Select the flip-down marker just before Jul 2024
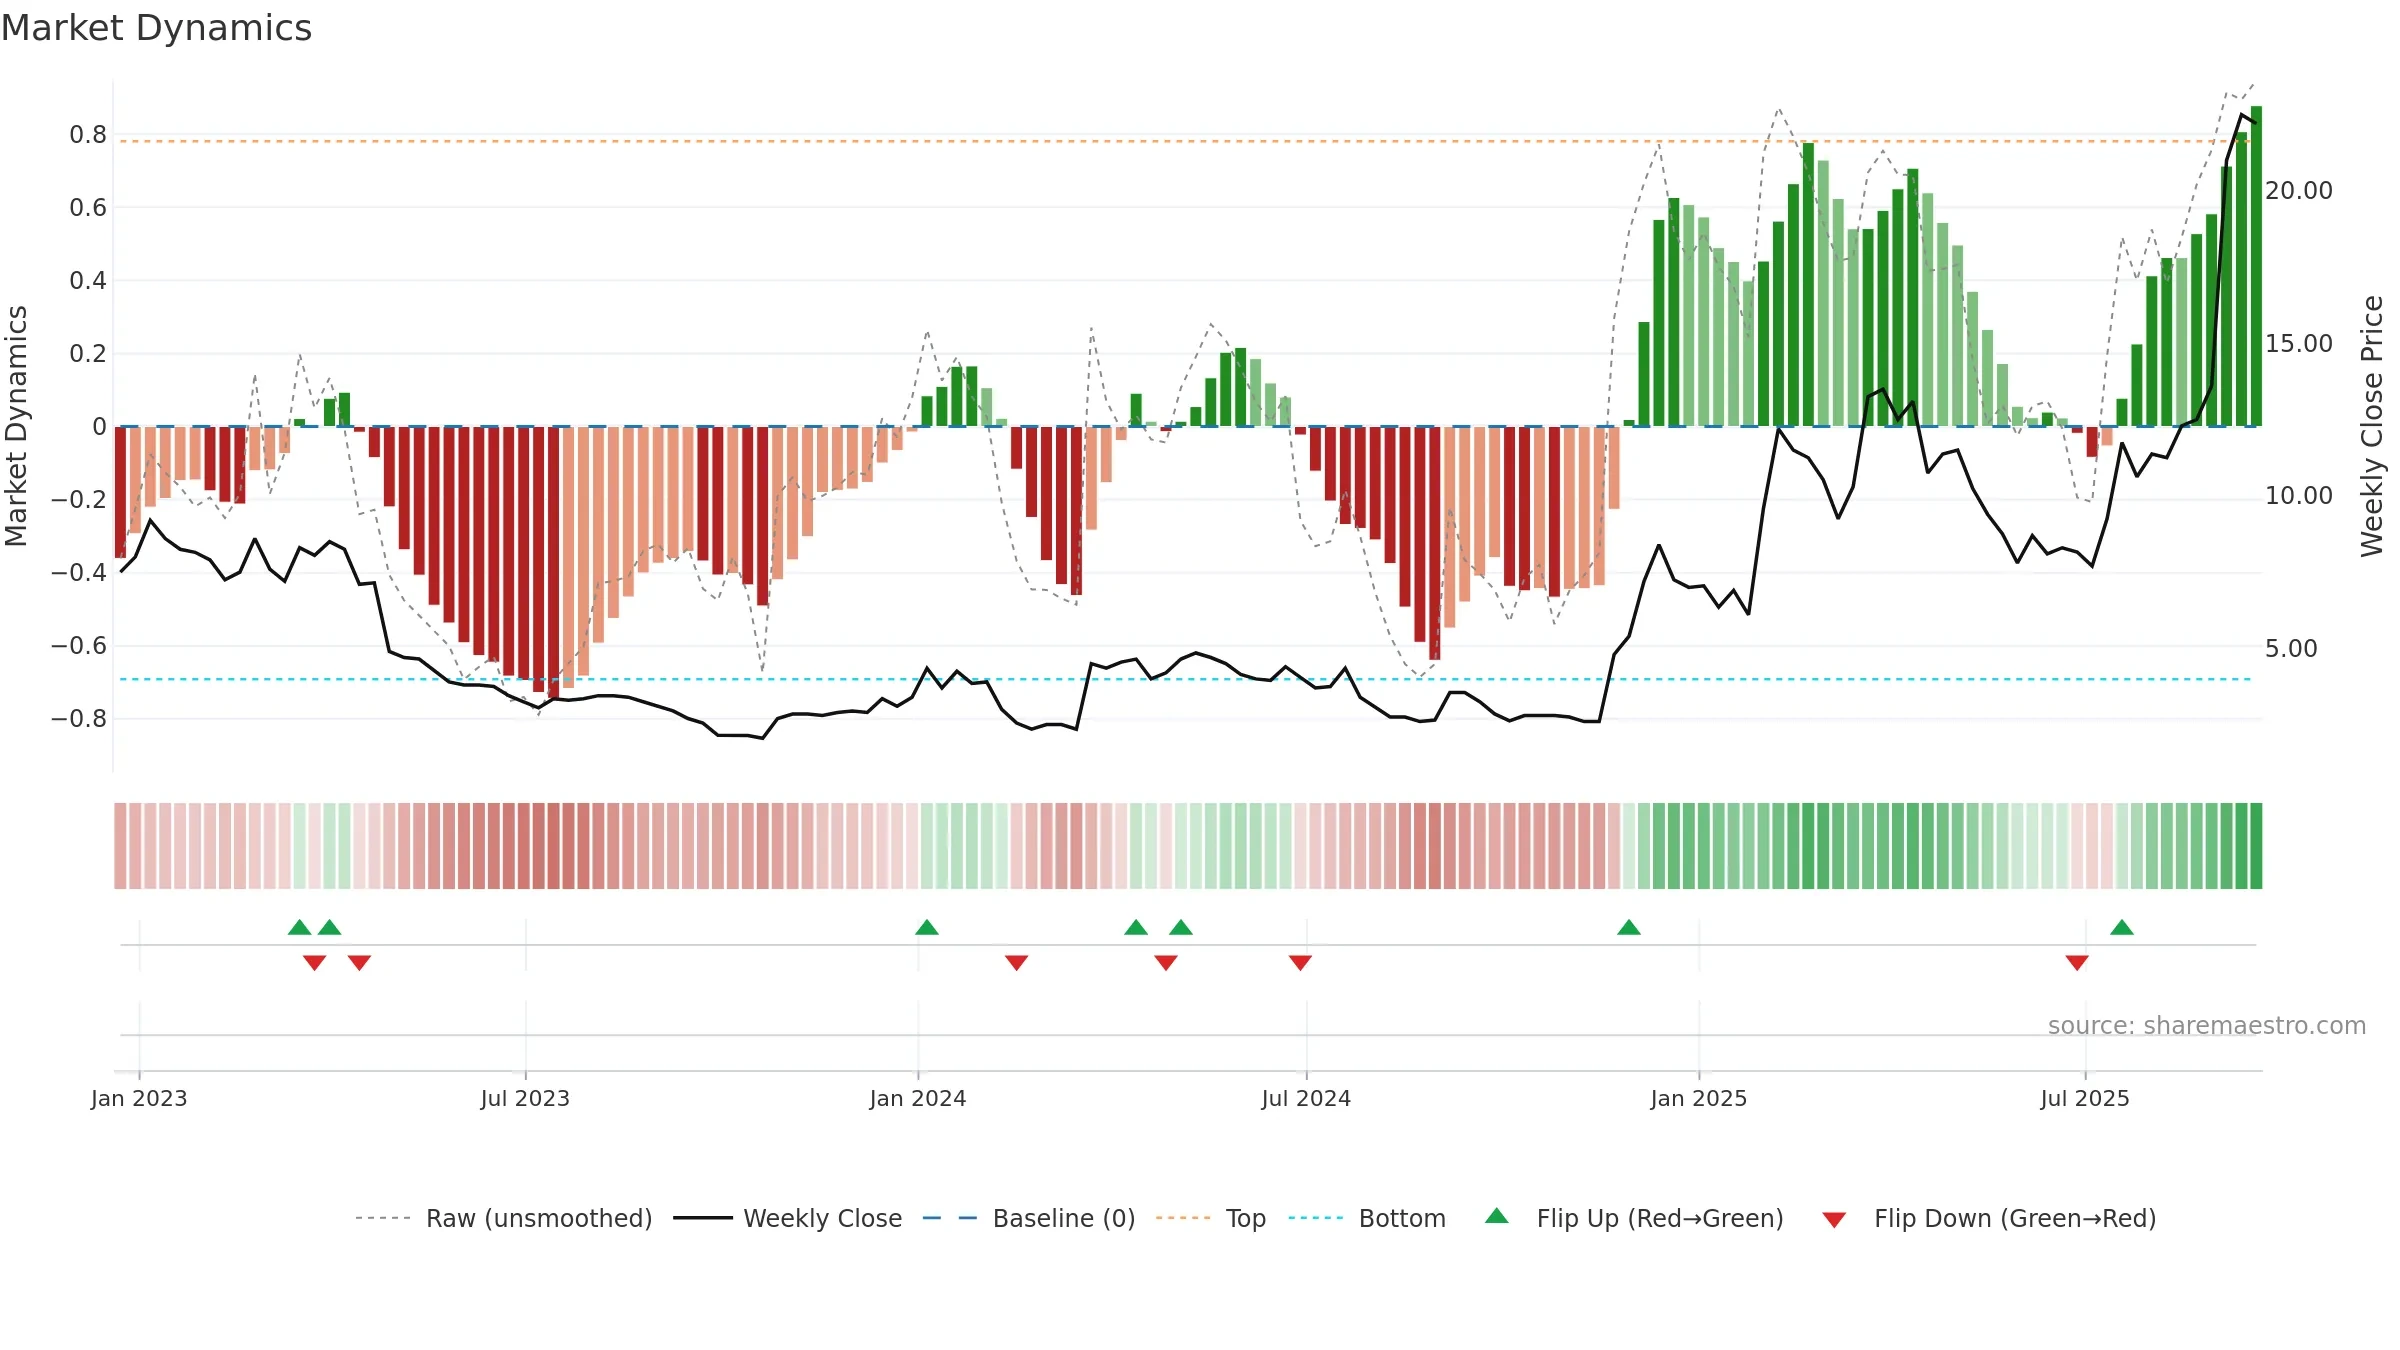Image resolution: width=2400 pixels, height=1350 pixels. point(1300,963)
